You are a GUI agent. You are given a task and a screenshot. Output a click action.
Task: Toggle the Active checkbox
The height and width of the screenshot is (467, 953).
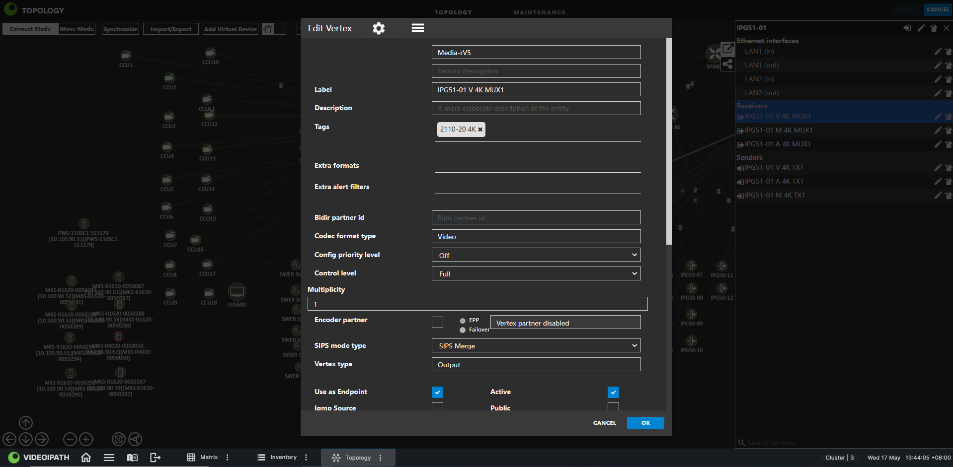coord(613,392)
